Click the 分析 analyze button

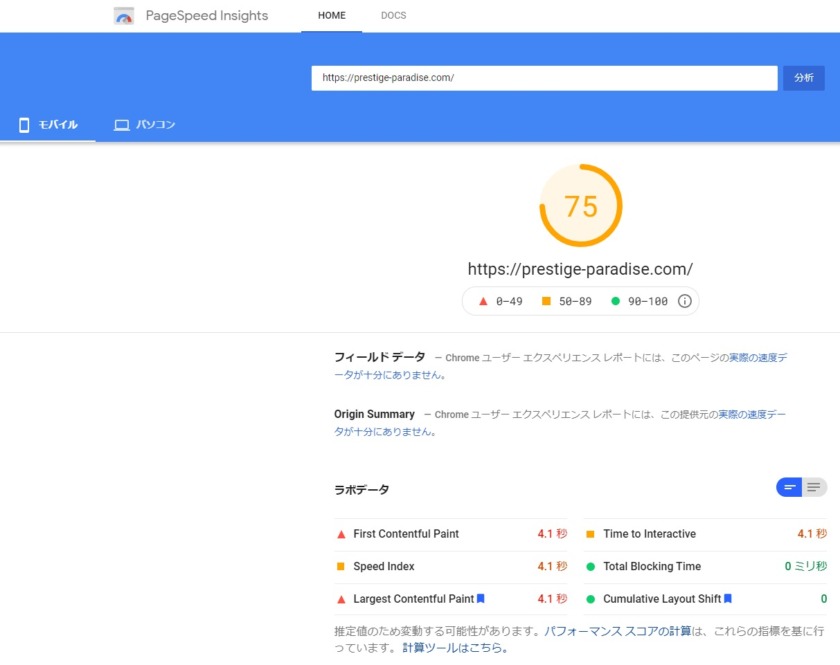804,78
